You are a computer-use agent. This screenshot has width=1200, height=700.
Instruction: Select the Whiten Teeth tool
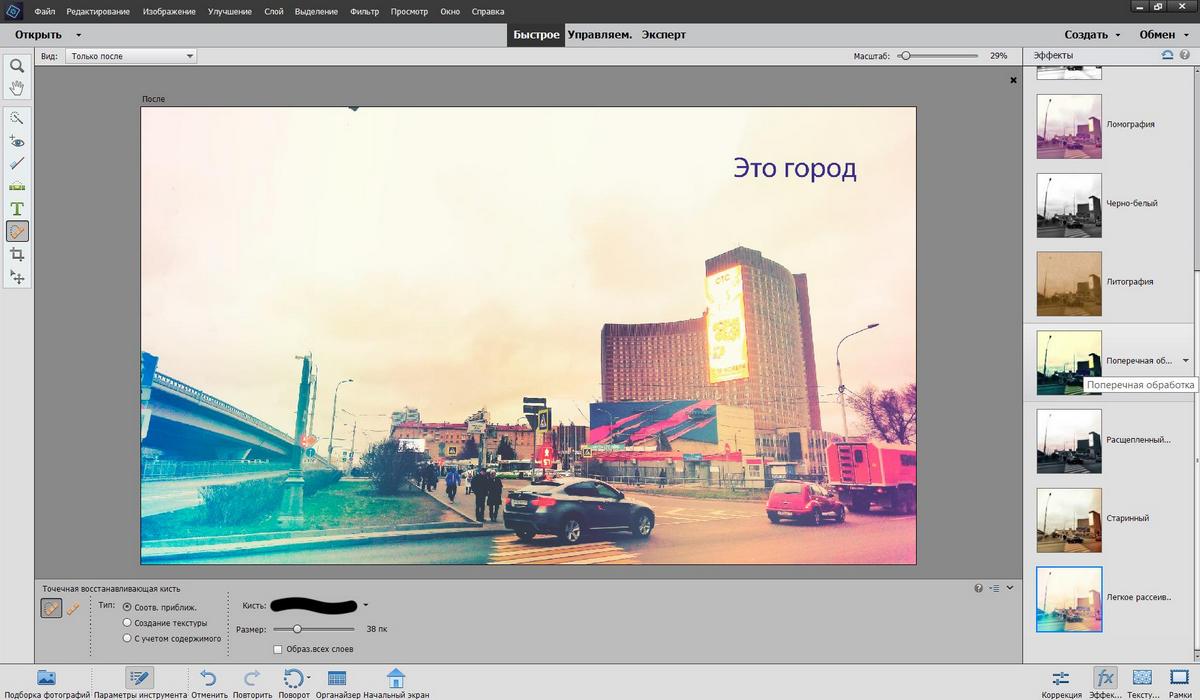click(x=17, y=163)
